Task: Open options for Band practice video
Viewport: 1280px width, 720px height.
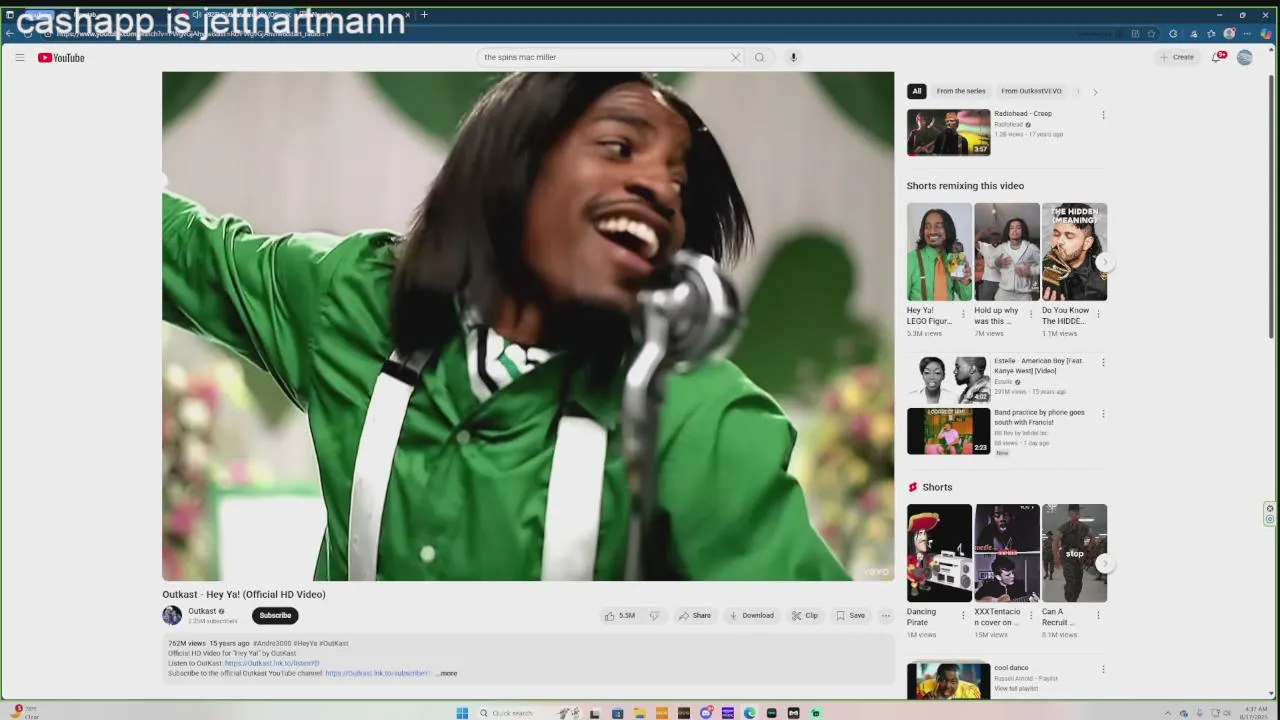Action: pos(1103,414)
